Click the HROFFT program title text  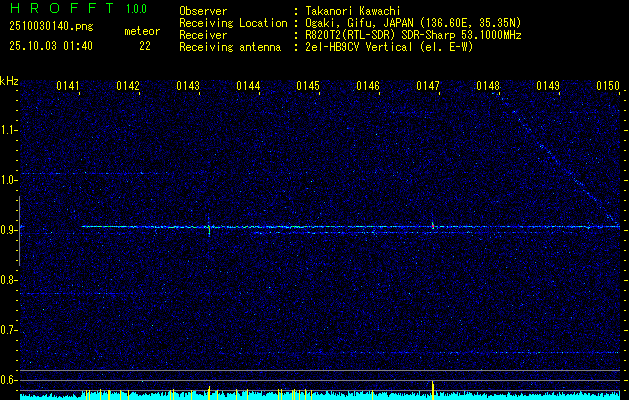62,8
